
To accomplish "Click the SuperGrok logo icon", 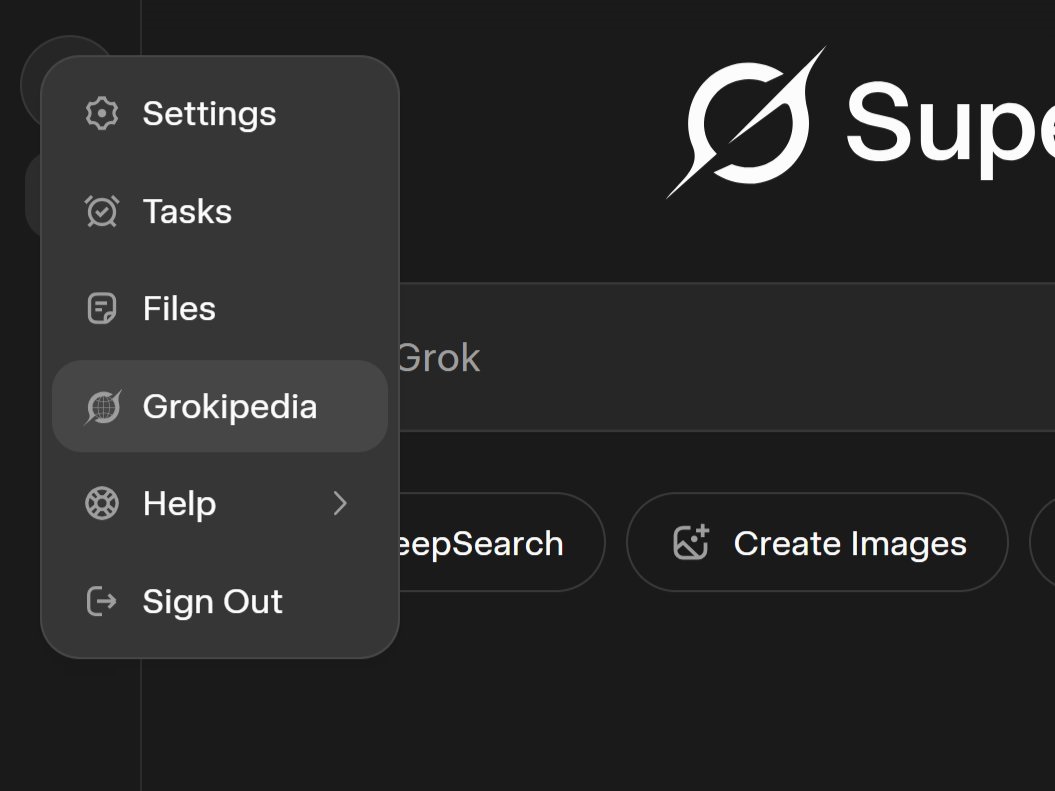I will 747,122.
